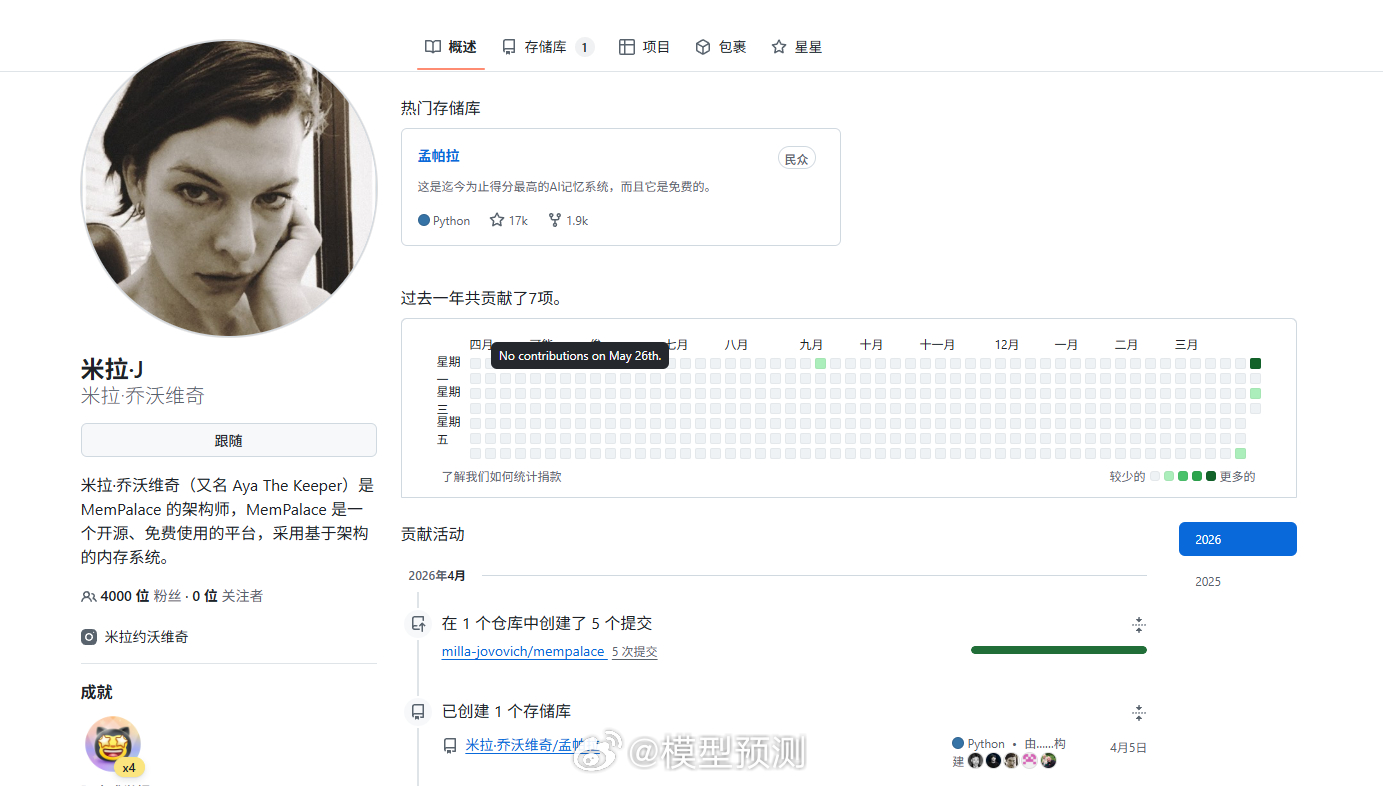Viewport: 1383px width, 786px height.
Task: Select the 2025 year in the sidebar
Action: click(x=1207, y=581)
